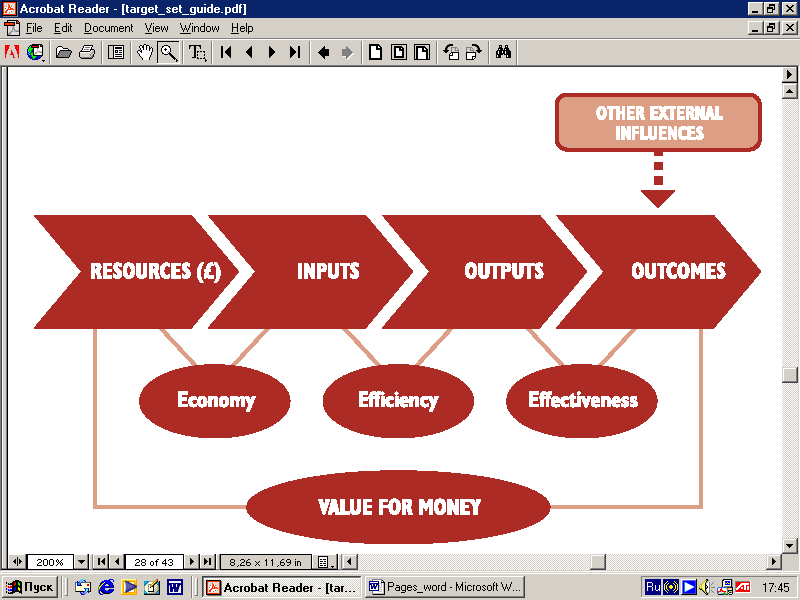Select the Text Select tool
800x600 pixels.
(197, 52)
